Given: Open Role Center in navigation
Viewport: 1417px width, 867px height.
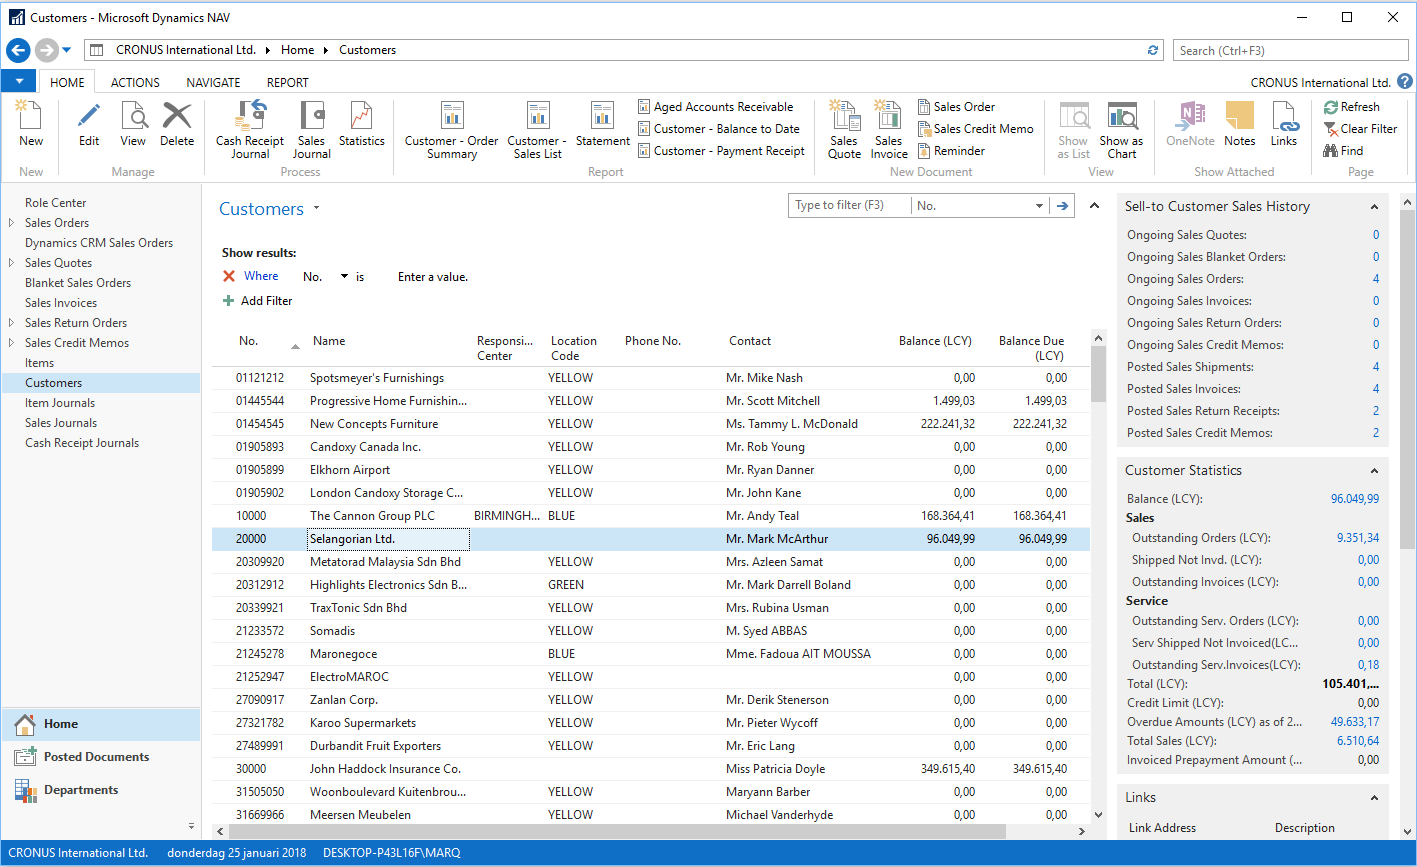Looking at the screenshot, I should click(56, 203).
